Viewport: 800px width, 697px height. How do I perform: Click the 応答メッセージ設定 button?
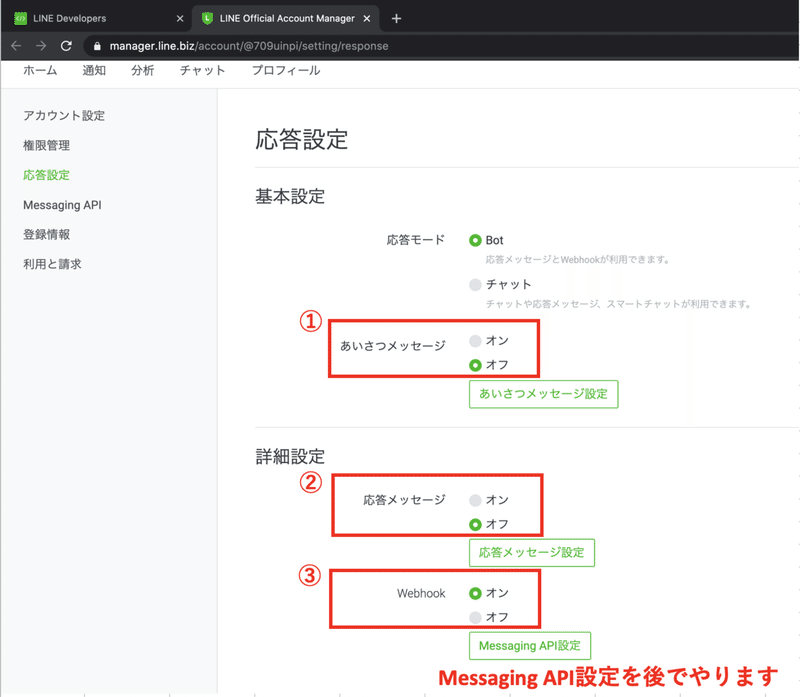(532, 552)
